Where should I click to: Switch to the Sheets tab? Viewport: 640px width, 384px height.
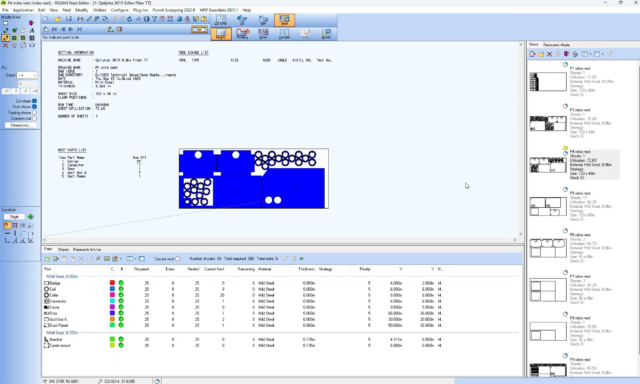[x=63, y=249]
